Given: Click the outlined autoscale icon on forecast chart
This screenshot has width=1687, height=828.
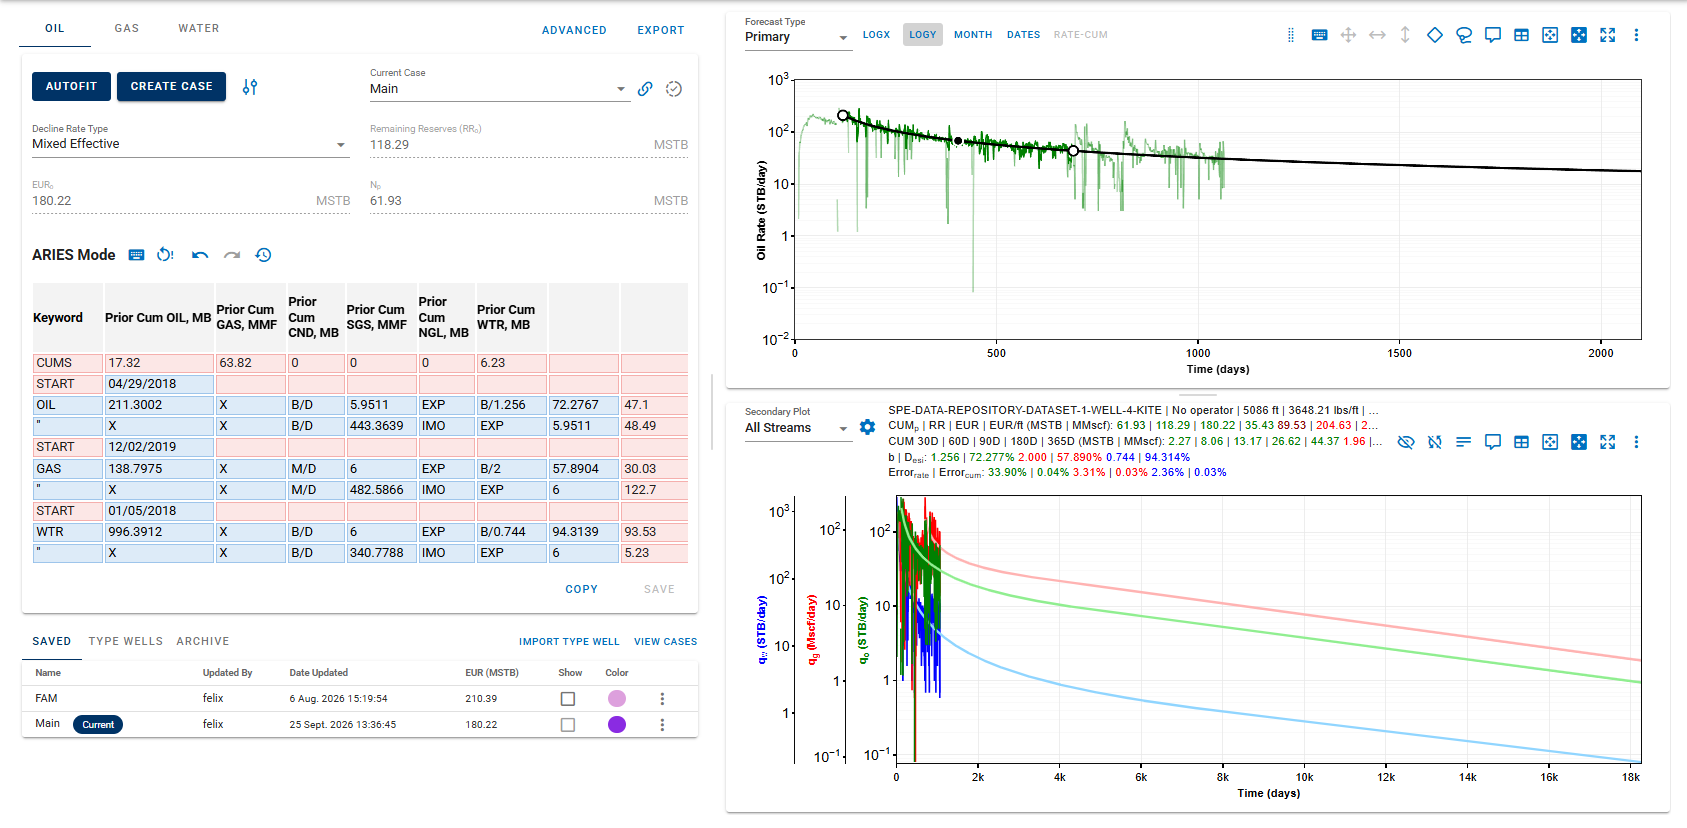Looking at the screenshot, I should pyautogui.click(x=1550, y=35).
